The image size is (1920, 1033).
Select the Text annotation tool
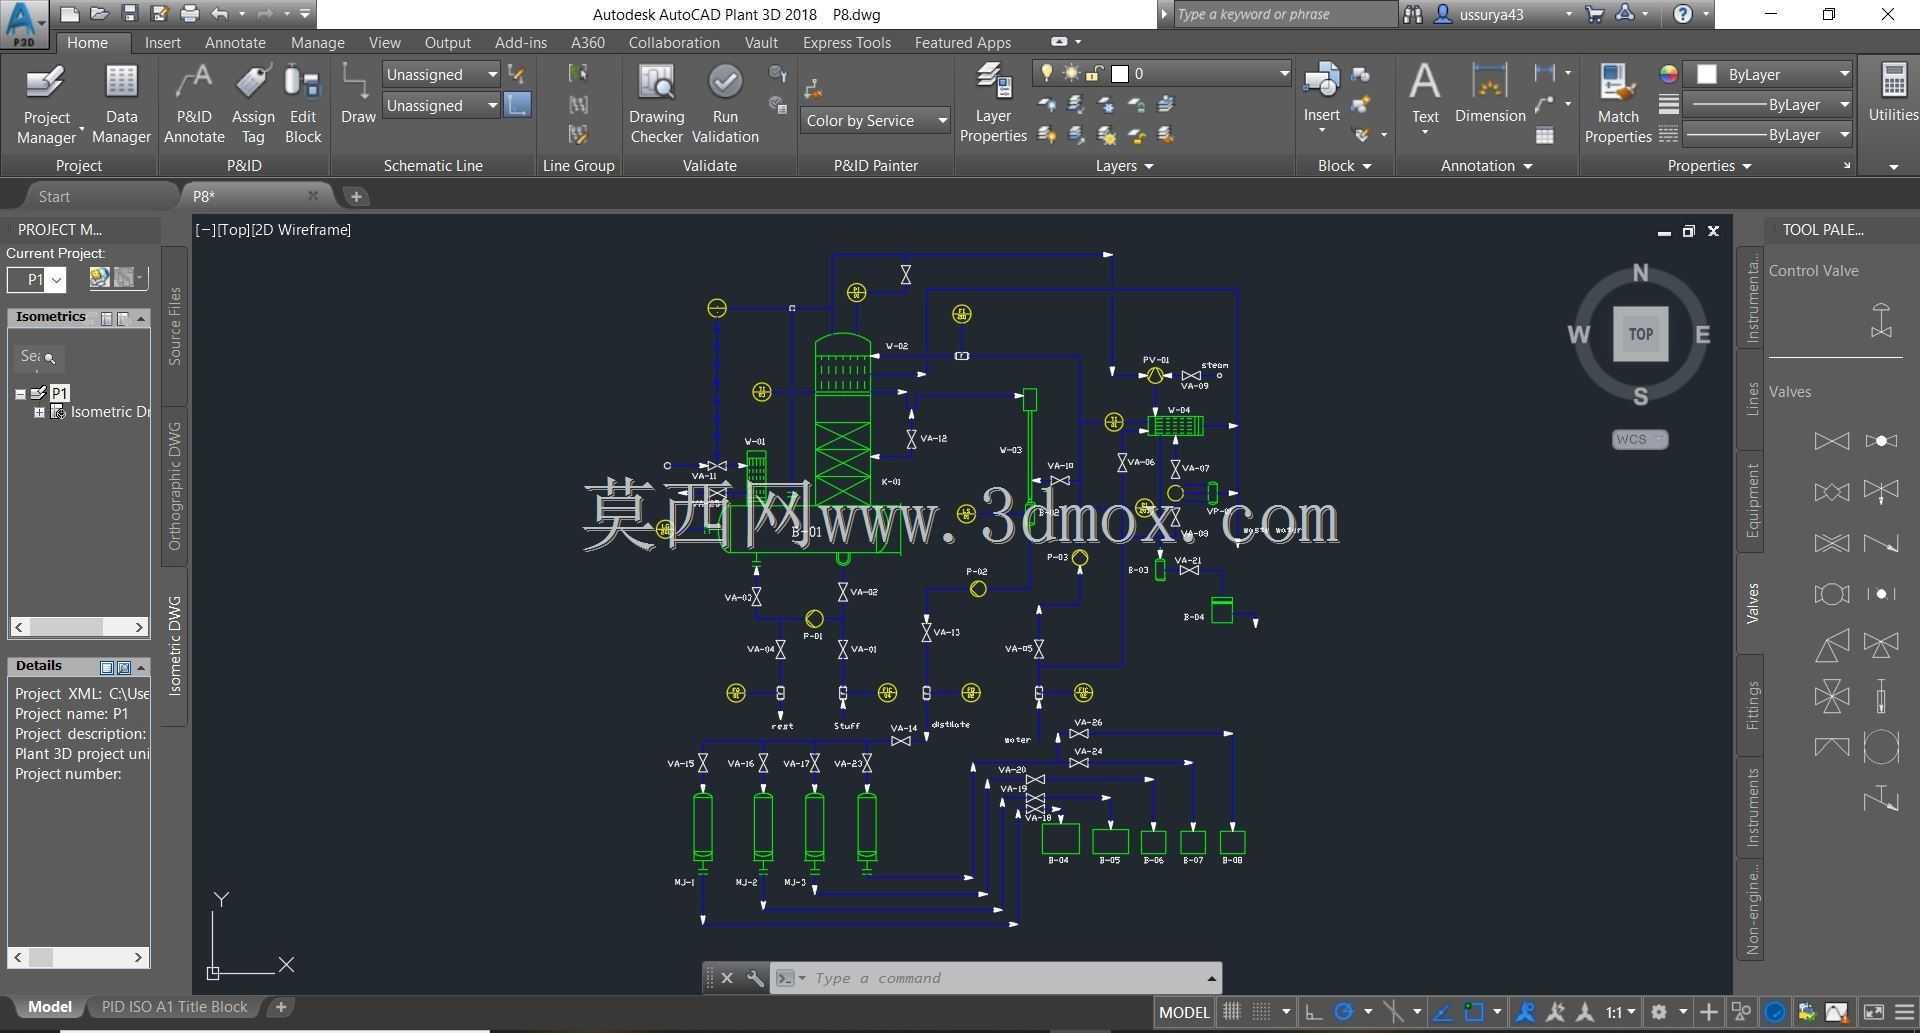tap(1425, 94)
